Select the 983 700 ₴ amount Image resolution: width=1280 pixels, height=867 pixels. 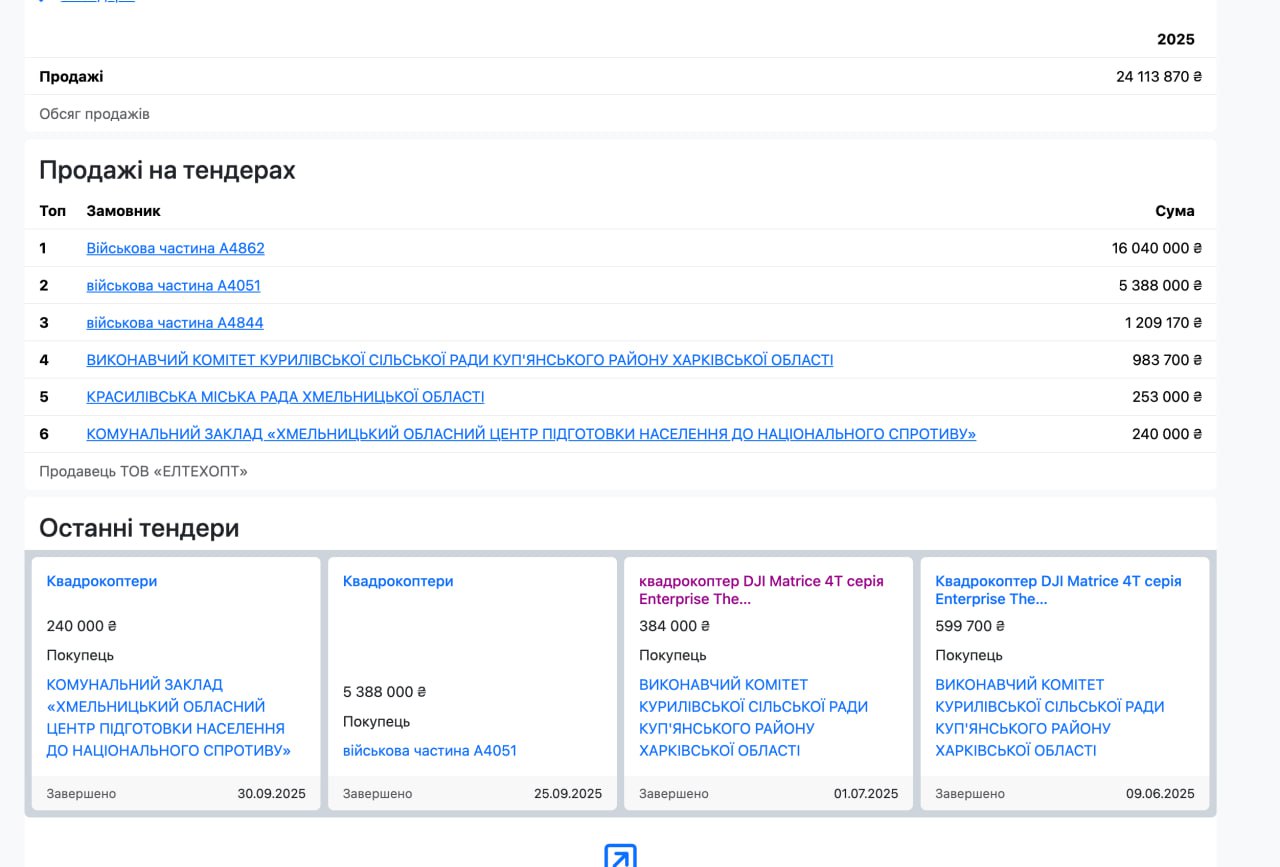(x=1169, y=360)
